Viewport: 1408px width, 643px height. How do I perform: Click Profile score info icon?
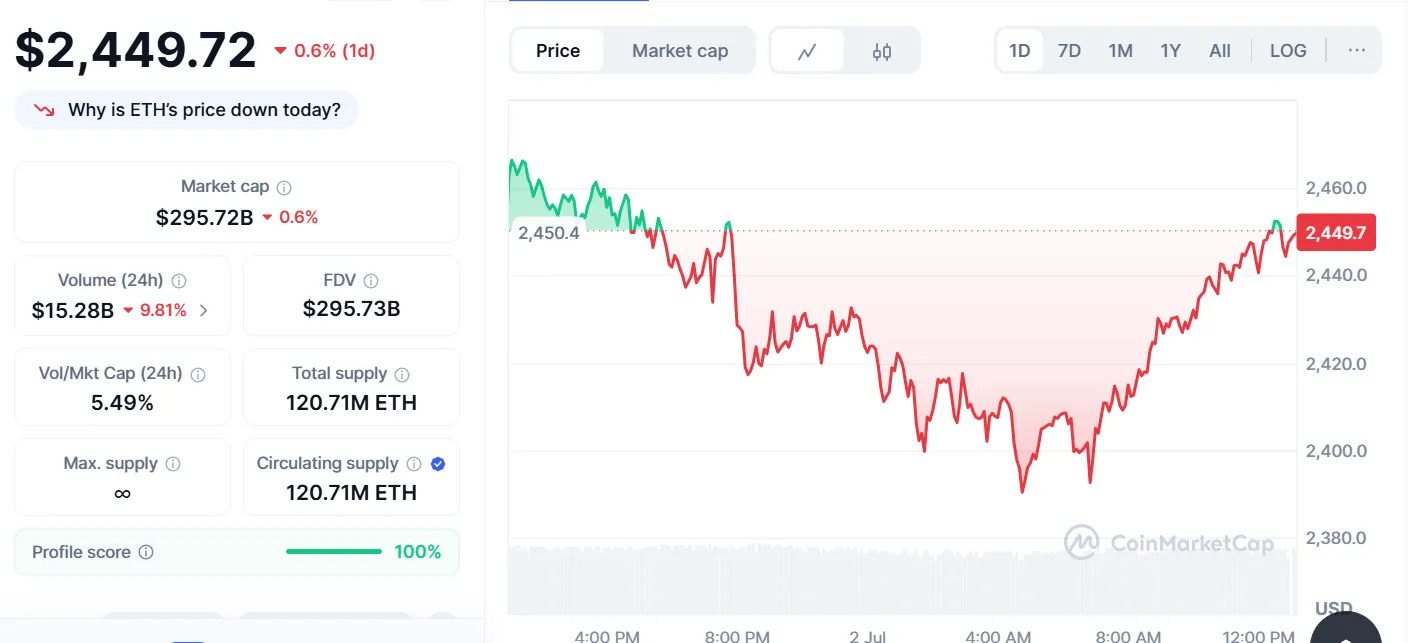click(x=146, y=552)
